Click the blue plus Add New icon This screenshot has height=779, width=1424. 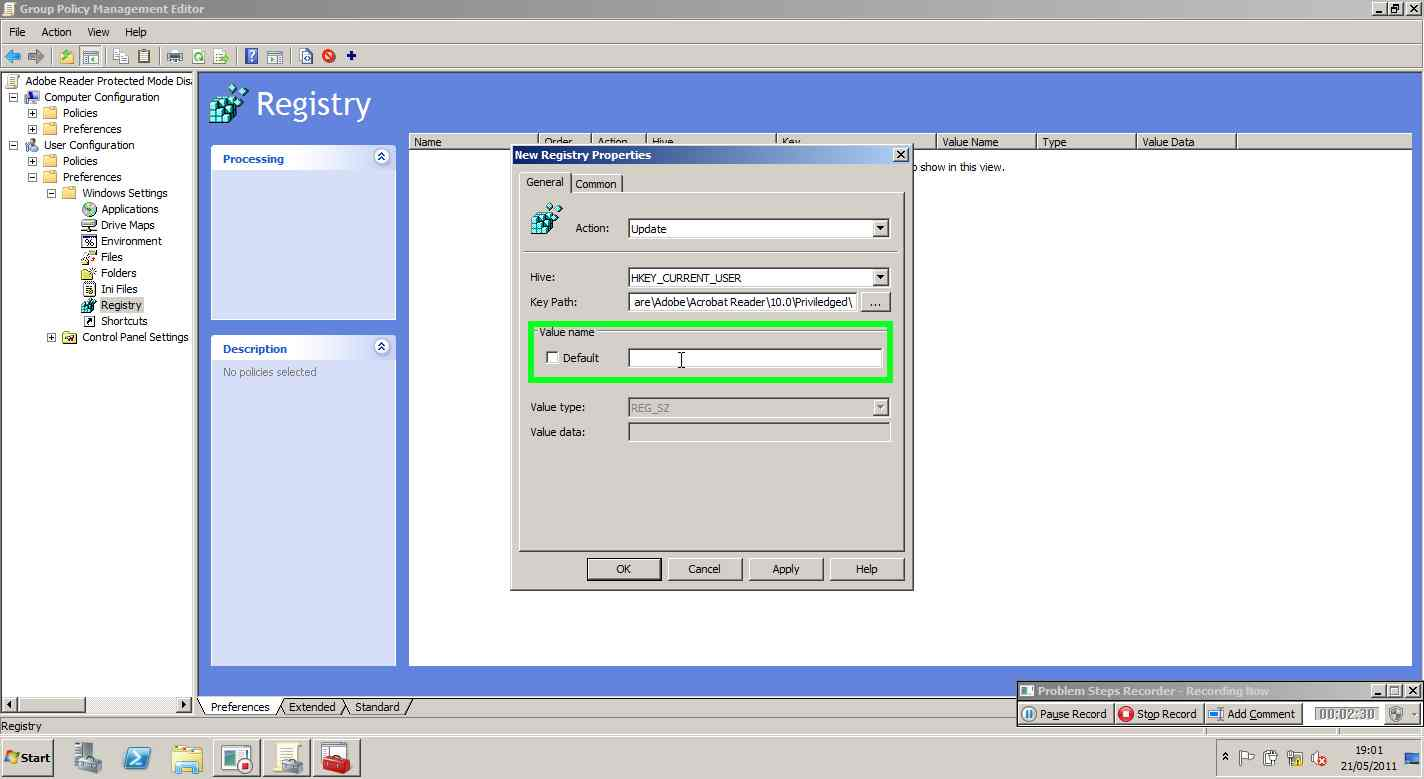(x=351, y=56)
